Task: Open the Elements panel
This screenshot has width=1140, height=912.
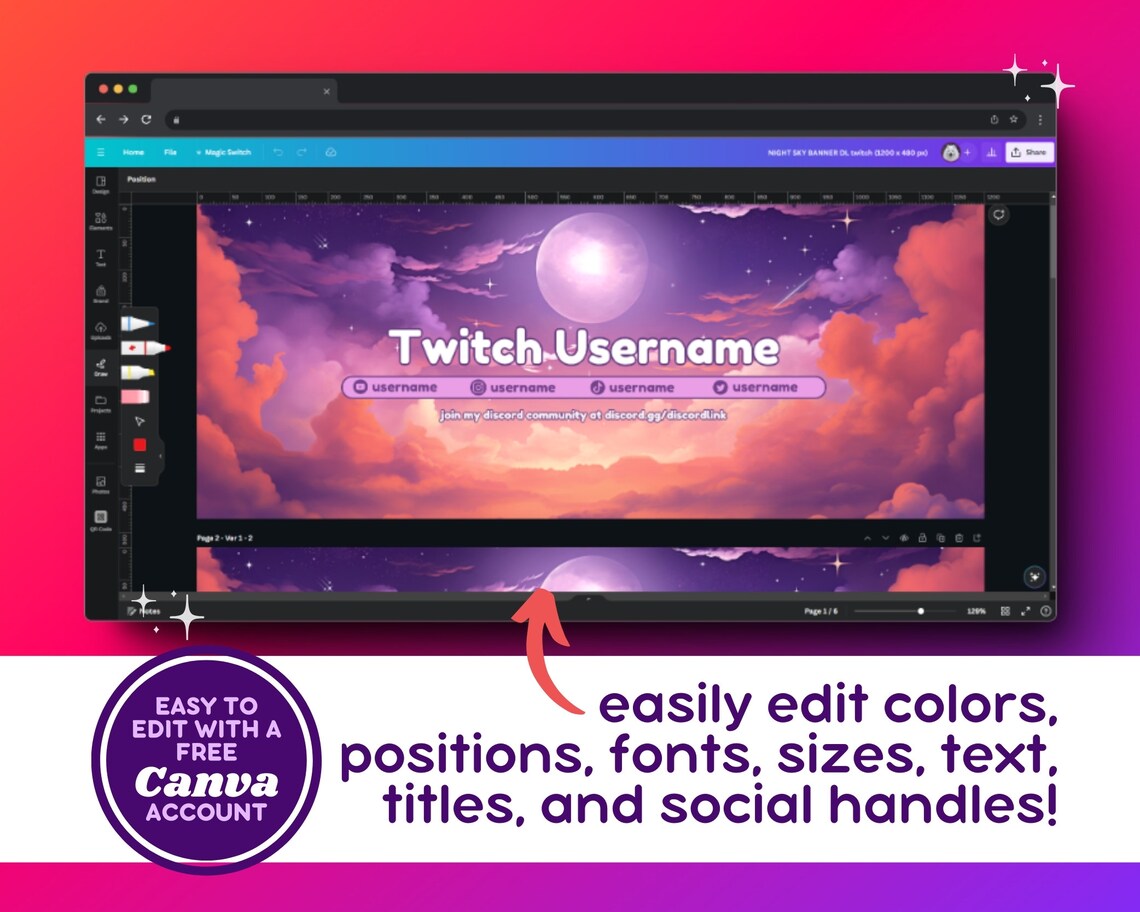Action: [99, 222]
